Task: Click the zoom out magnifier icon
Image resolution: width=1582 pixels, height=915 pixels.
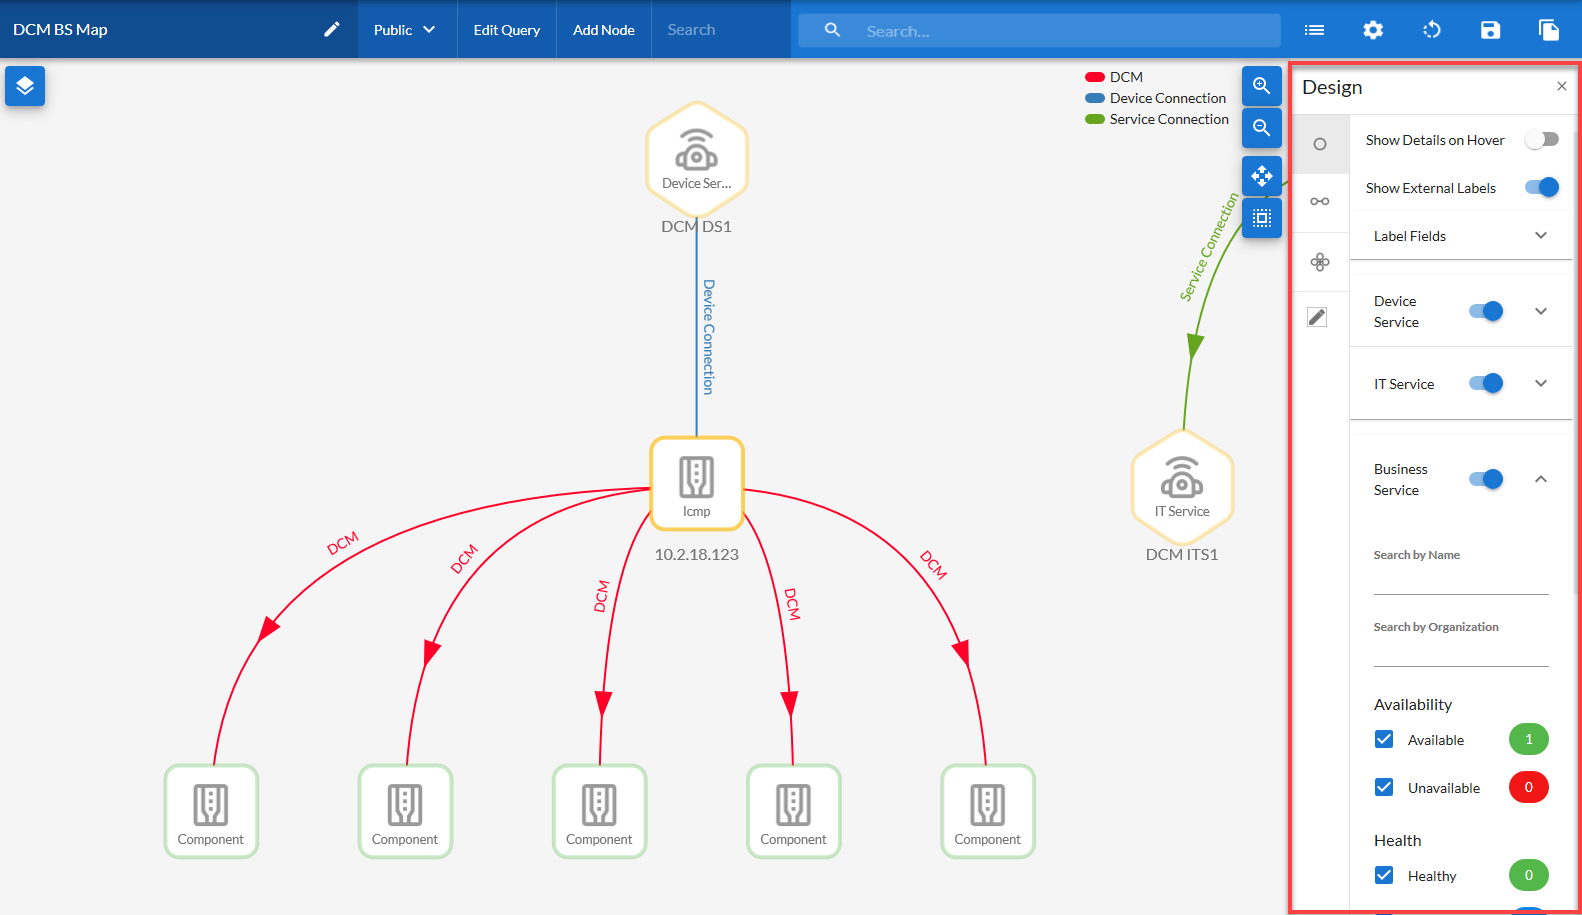Action: point(1261,128)
